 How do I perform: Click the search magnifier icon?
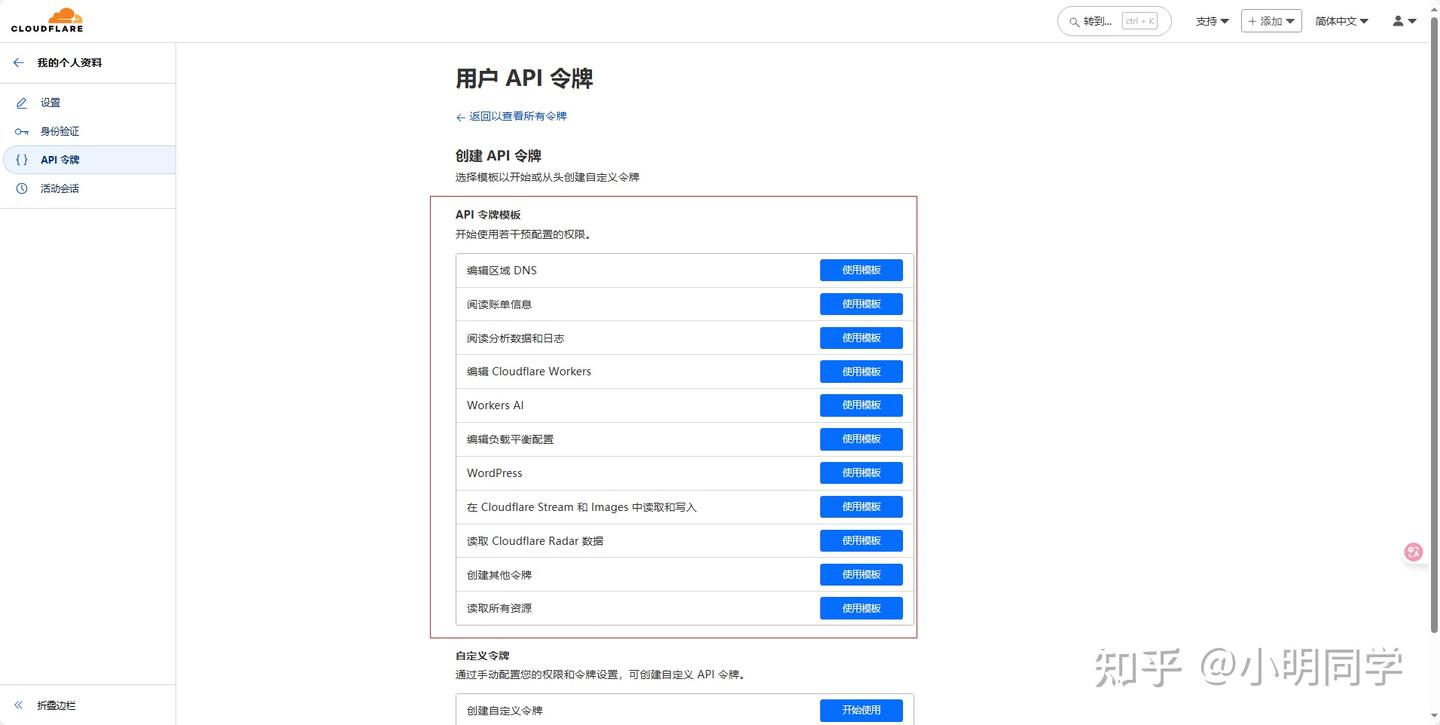[x=1074, y=21]
